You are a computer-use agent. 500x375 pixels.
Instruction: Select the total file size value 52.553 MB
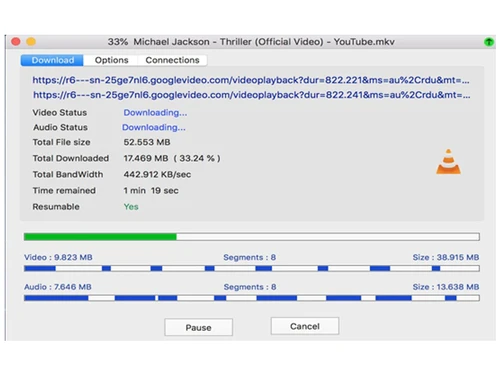coord(147,142)
